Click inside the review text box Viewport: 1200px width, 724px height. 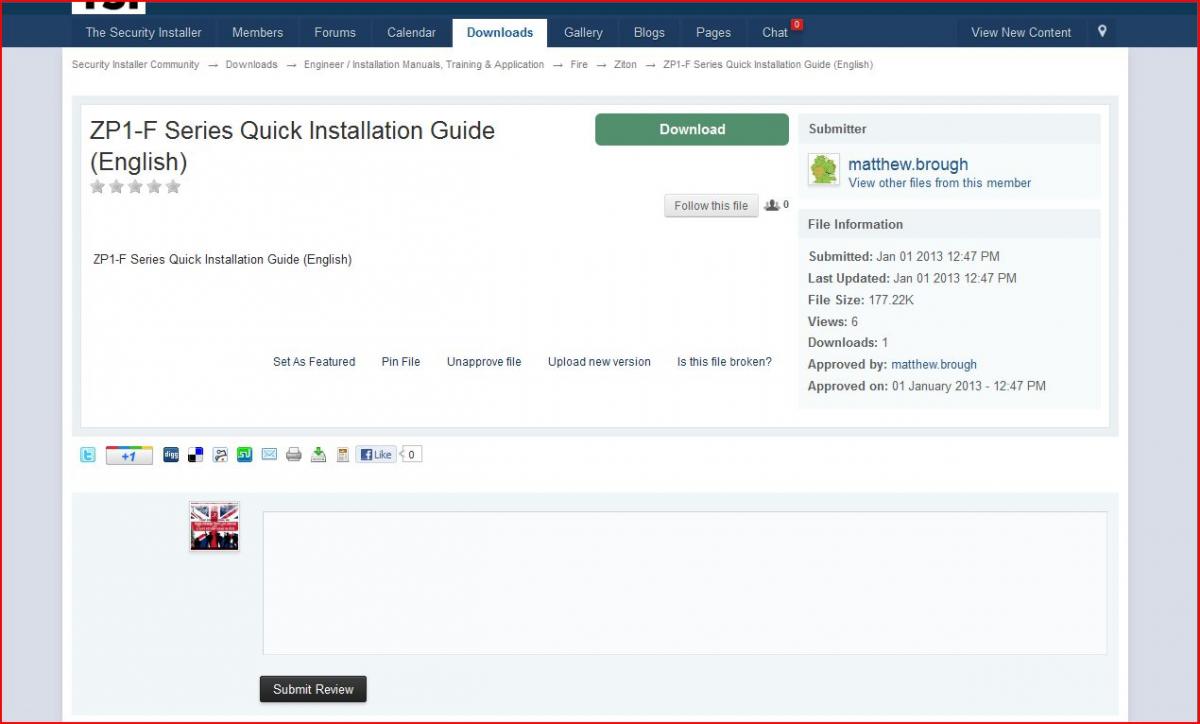click(685, 583)
